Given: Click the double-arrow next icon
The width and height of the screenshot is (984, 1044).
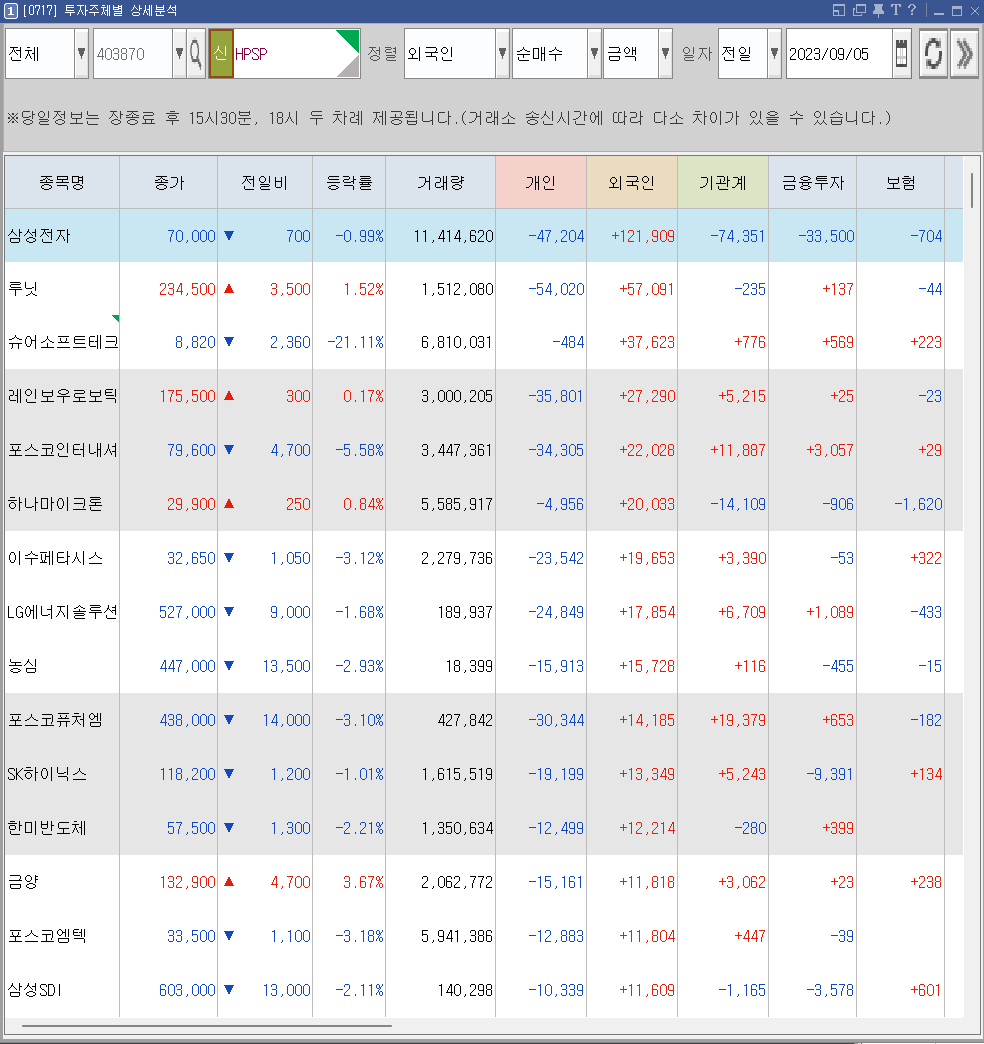Looking at the screenshot, I should click(x=964, y=53).
